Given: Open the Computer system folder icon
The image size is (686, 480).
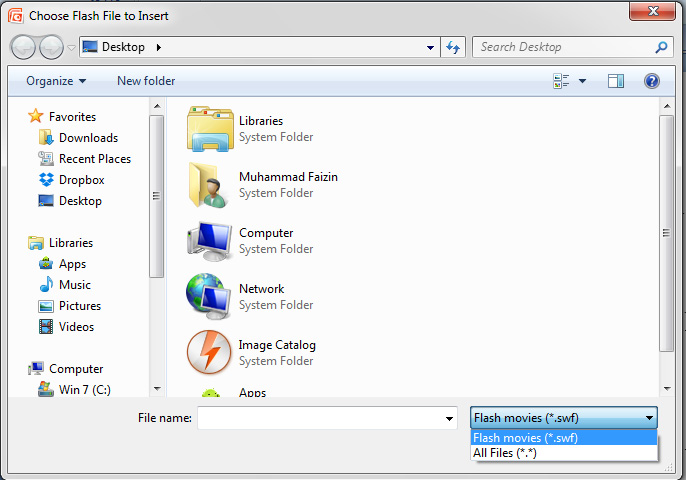Looking at the screenshot, I should [x=209, y=240].
